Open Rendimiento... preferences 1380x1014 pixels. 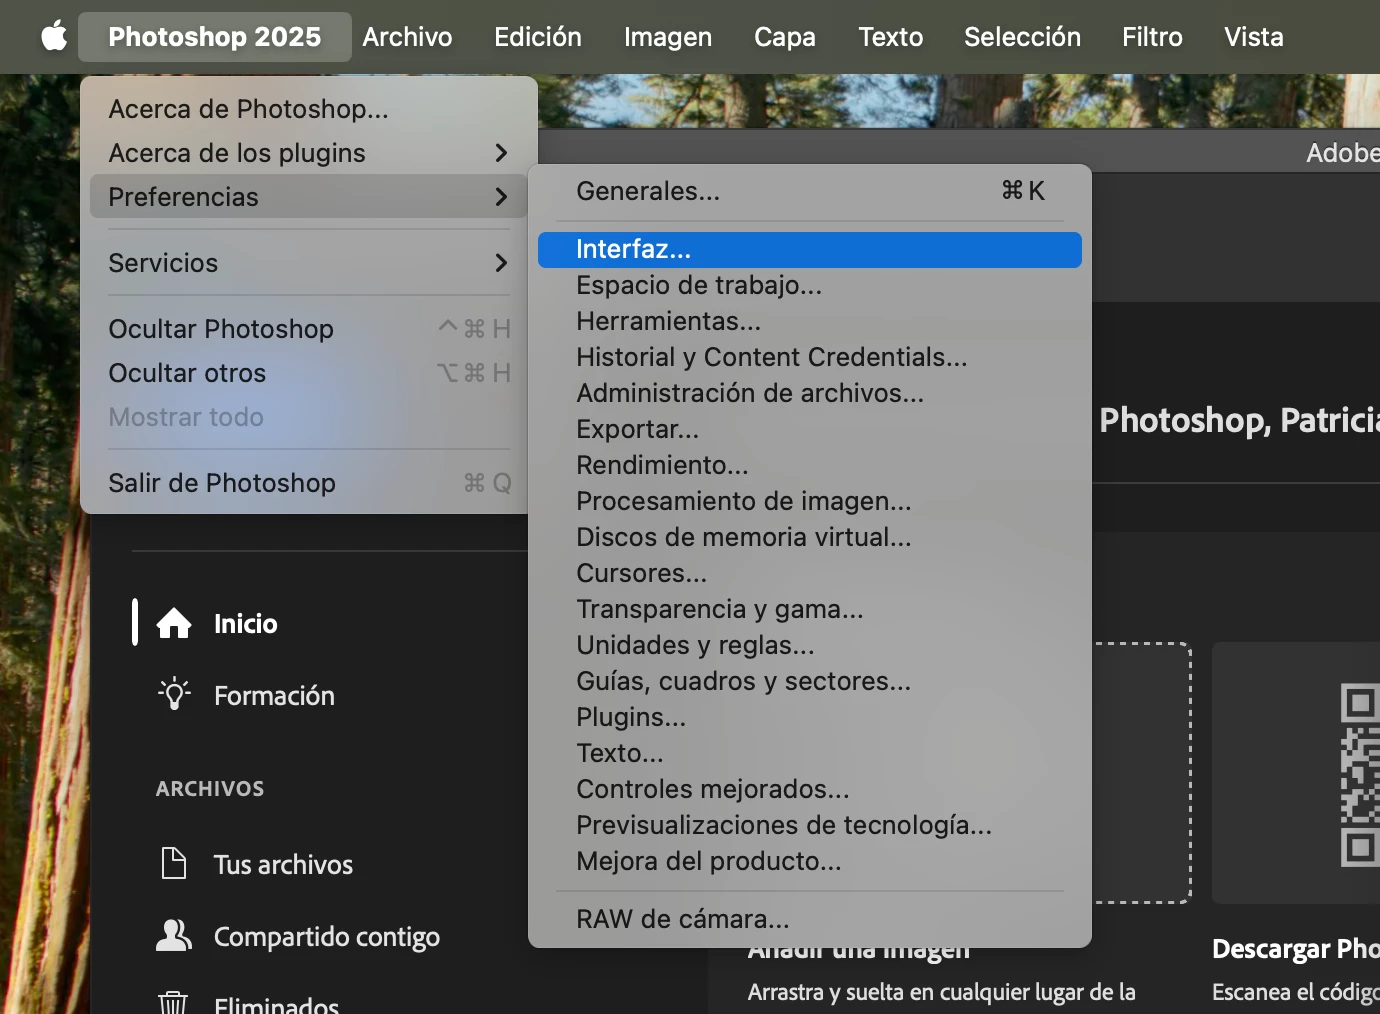[810, 465]
